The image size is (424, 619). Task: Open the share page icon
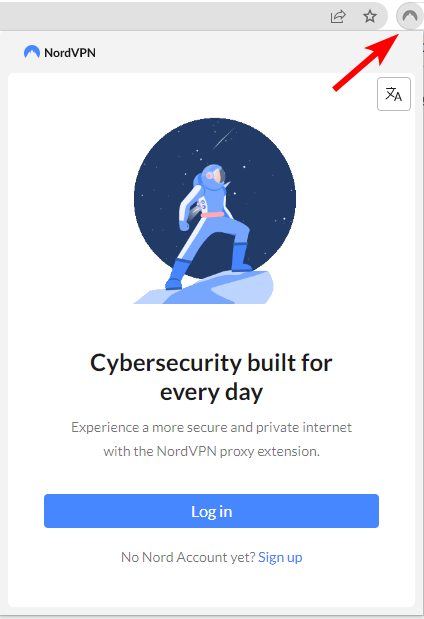pos(338,16)
